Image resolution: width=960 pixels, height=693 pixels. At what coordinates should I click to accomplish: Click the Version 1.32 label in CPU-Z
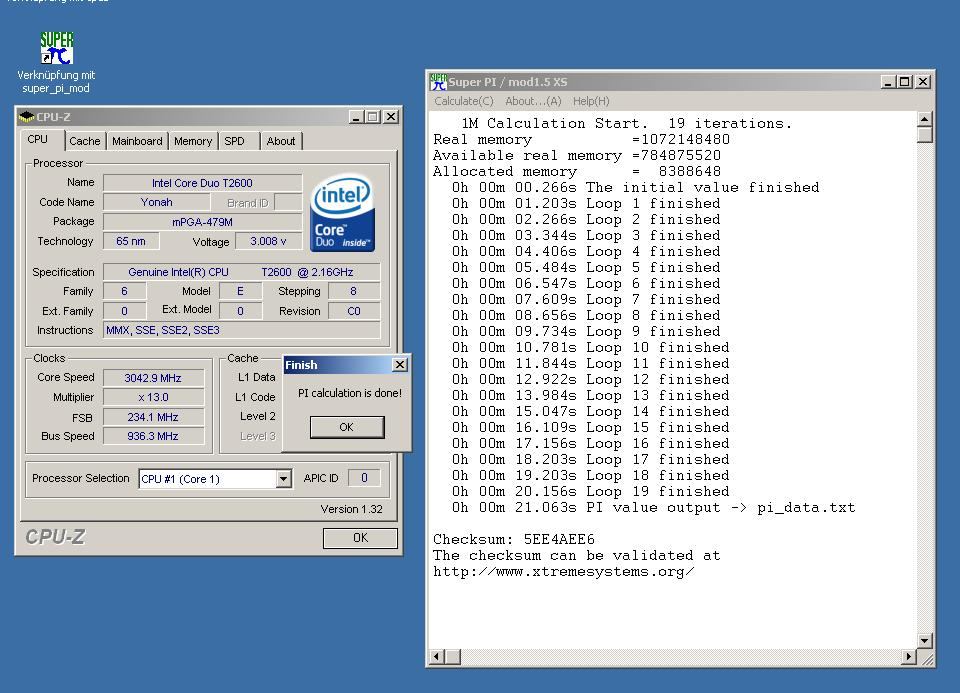(351, 509)
